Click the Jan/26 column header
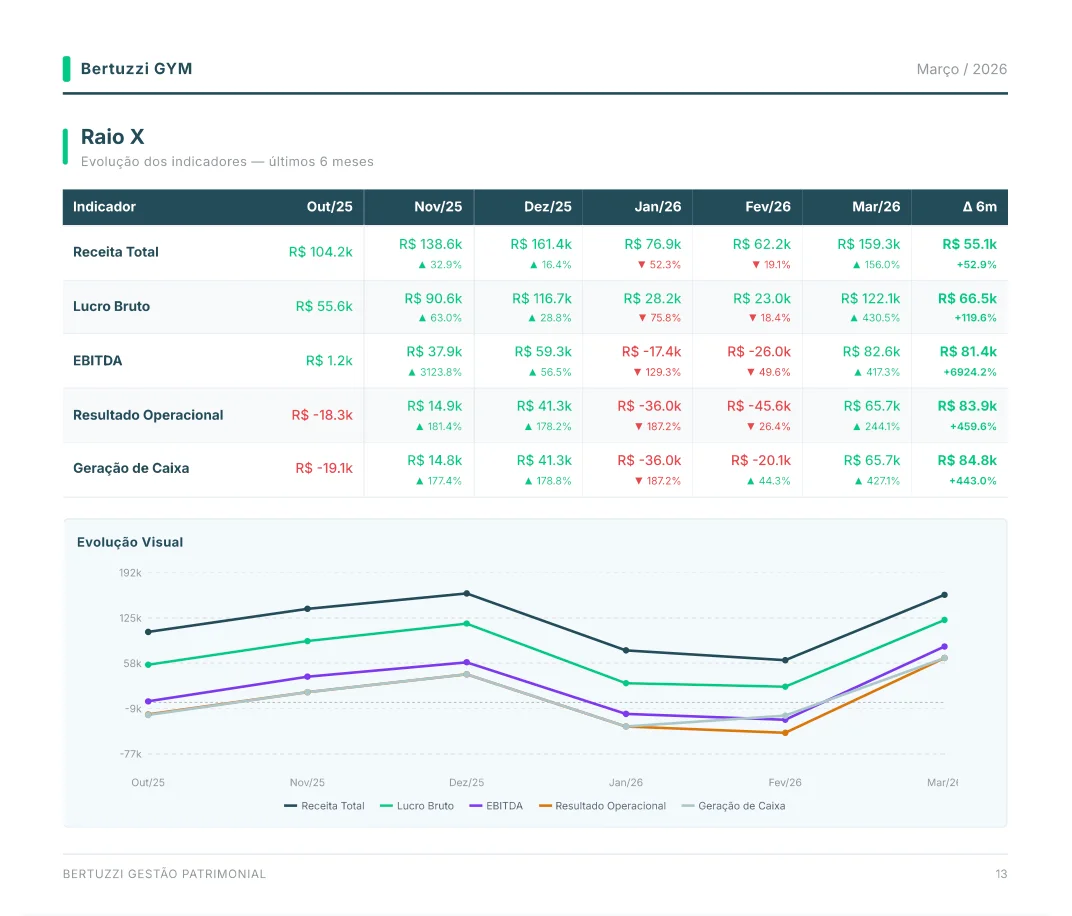This screenshot has width=1072, height=916. click(x=658, y=206)
